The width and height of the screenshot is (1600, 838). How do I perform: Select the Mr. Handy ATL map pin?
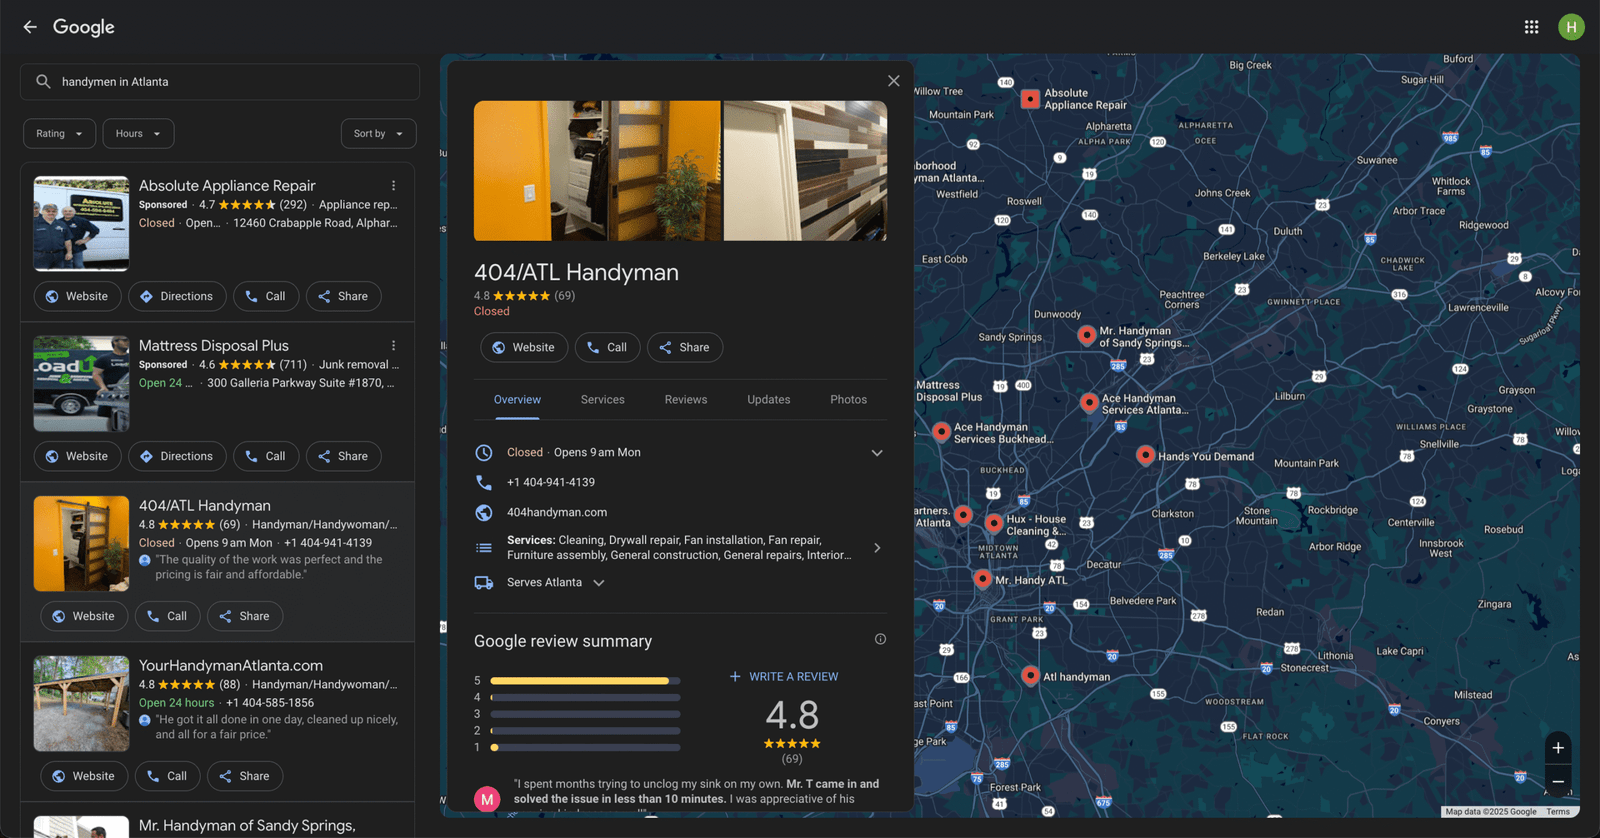coord(983,578)
